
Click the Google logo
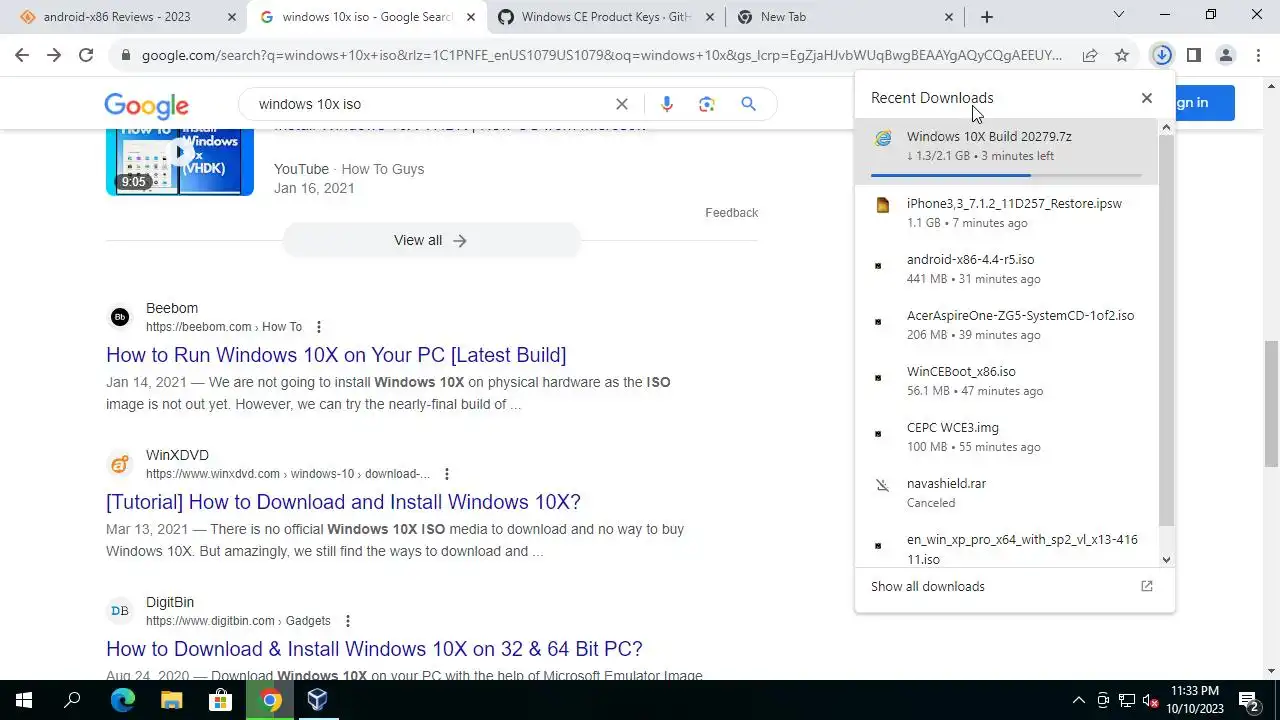click(146, 105)
